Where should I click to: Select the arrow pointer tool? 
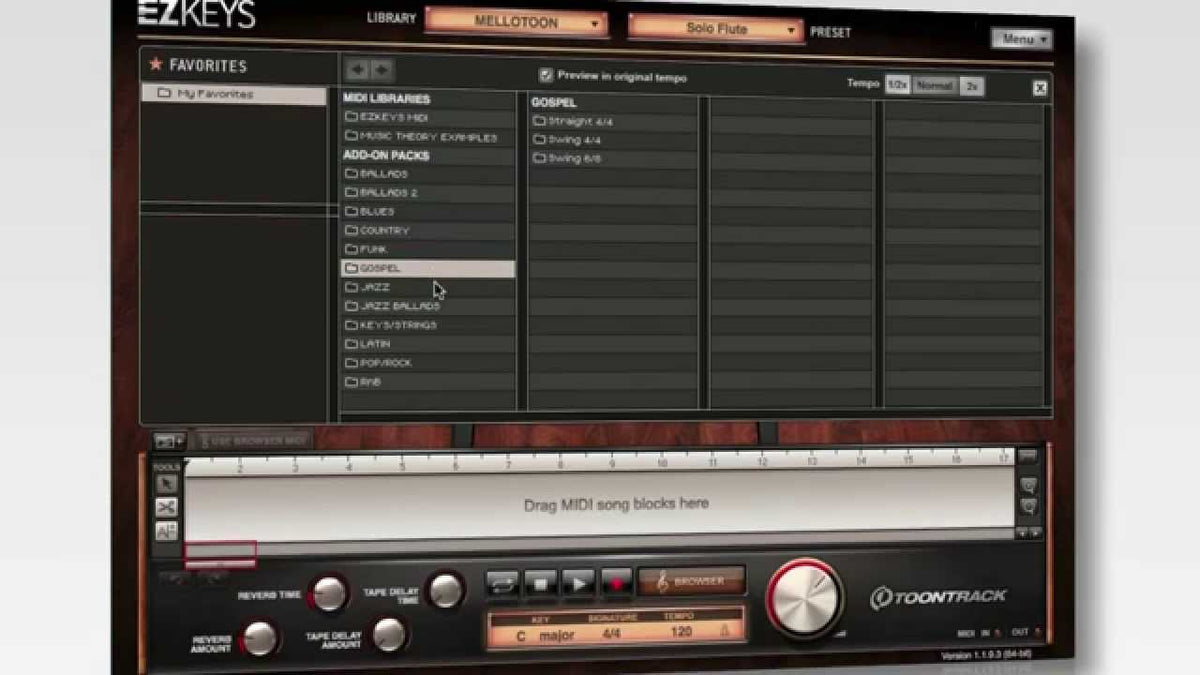[x=166, y=484]
